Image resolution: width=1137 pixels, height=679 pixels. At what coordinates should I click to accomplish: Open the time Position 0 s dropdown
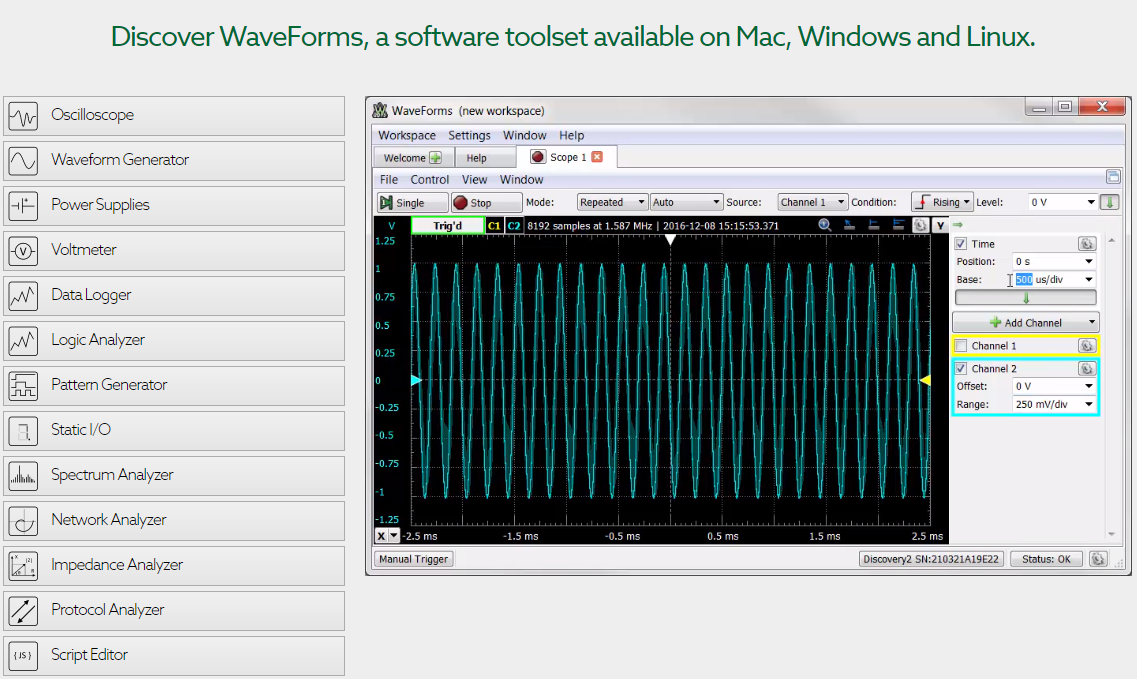1054,261
